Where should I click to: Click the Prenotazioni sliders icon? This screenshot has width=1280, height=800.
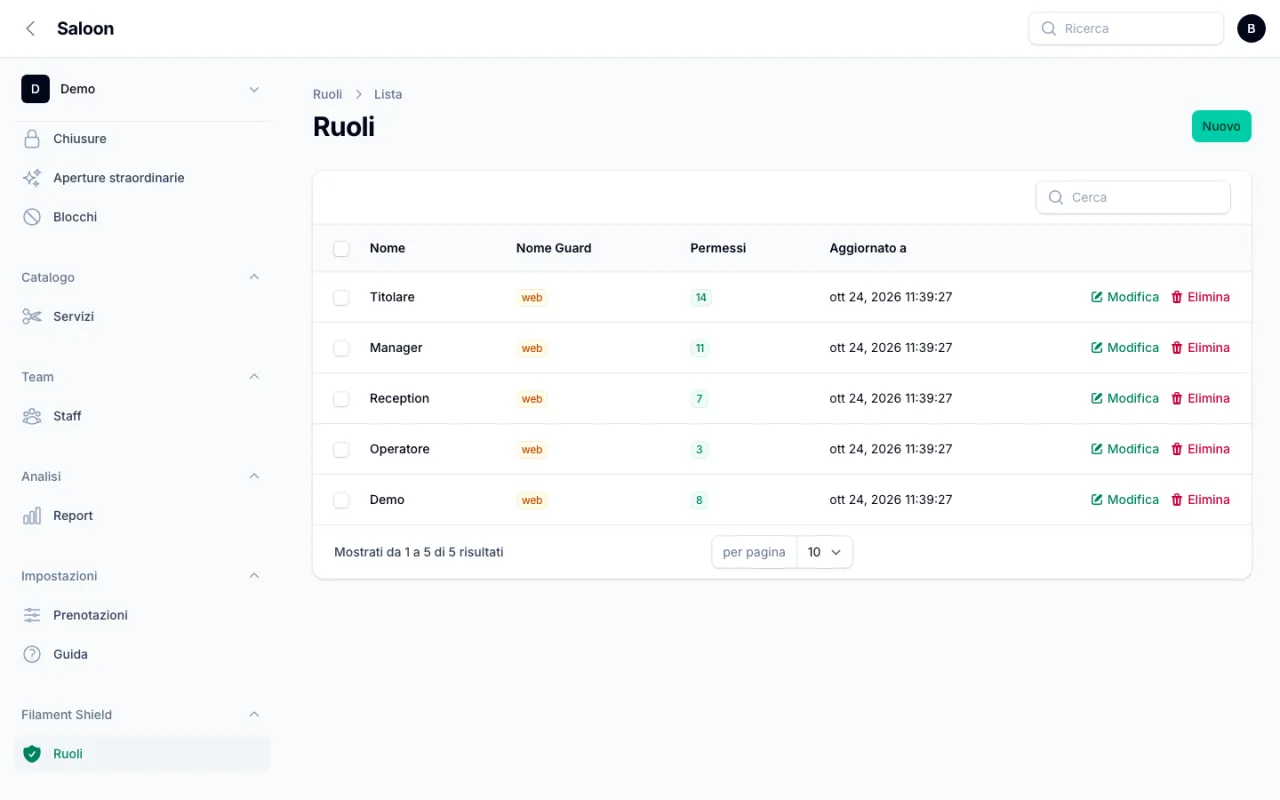click(x=32, y=615)
